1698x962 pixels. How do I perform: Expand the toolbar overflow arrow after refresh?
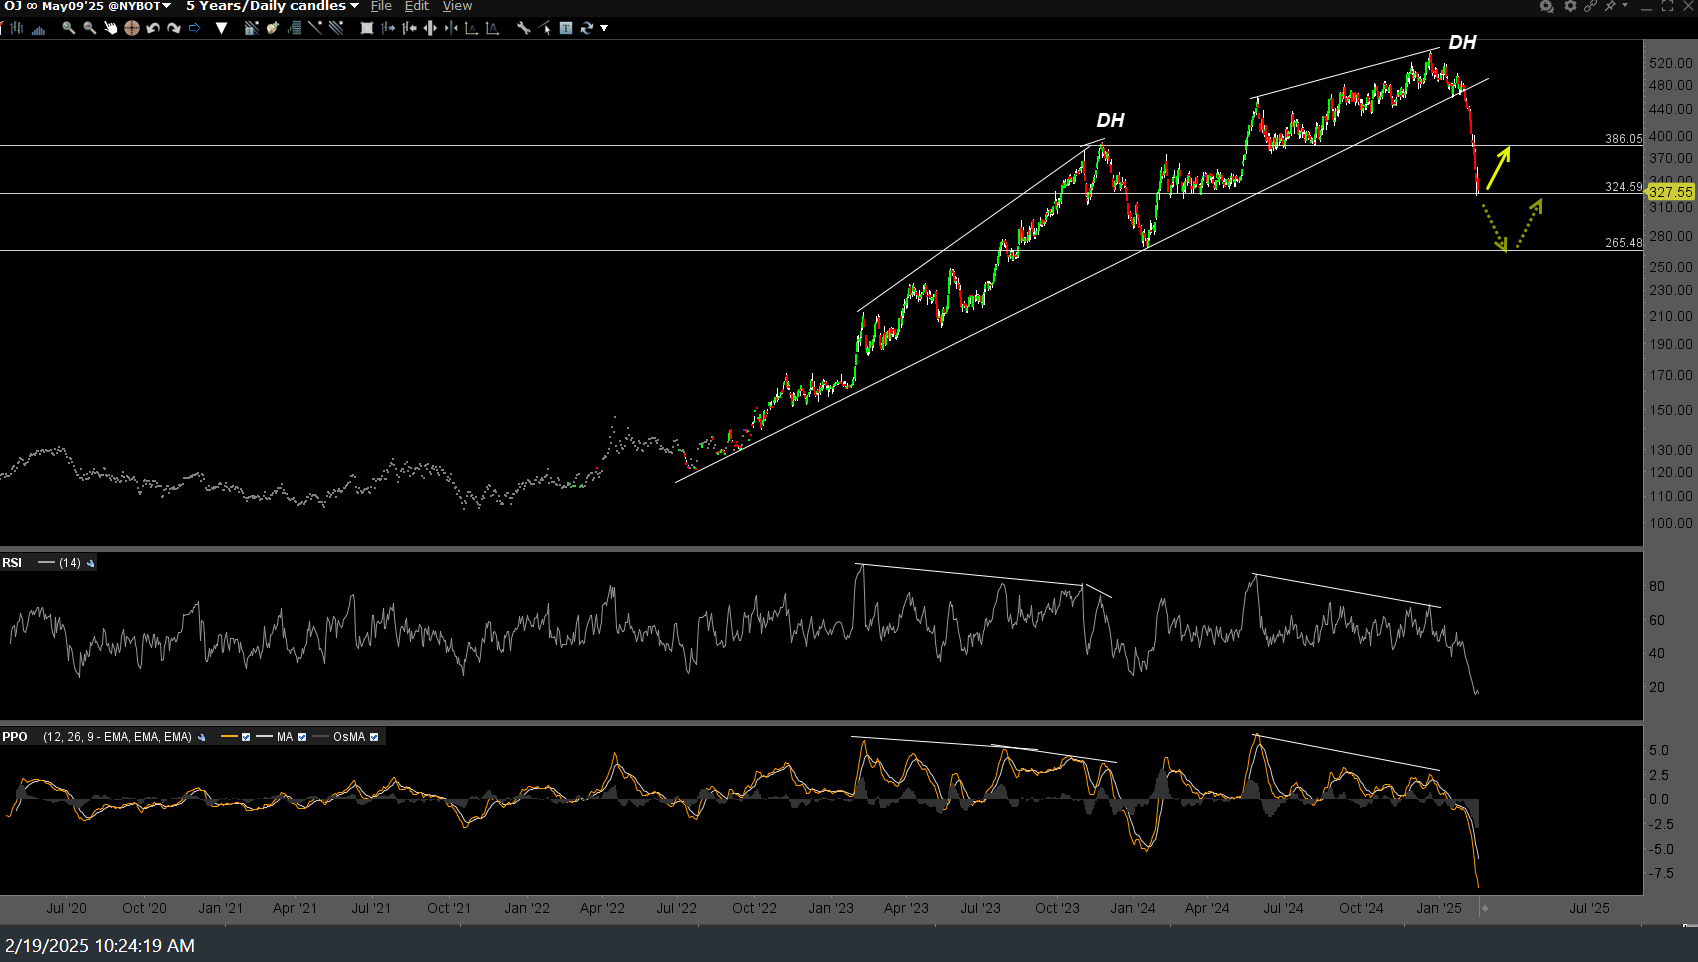pyautogui.click(x=604, y=28)
